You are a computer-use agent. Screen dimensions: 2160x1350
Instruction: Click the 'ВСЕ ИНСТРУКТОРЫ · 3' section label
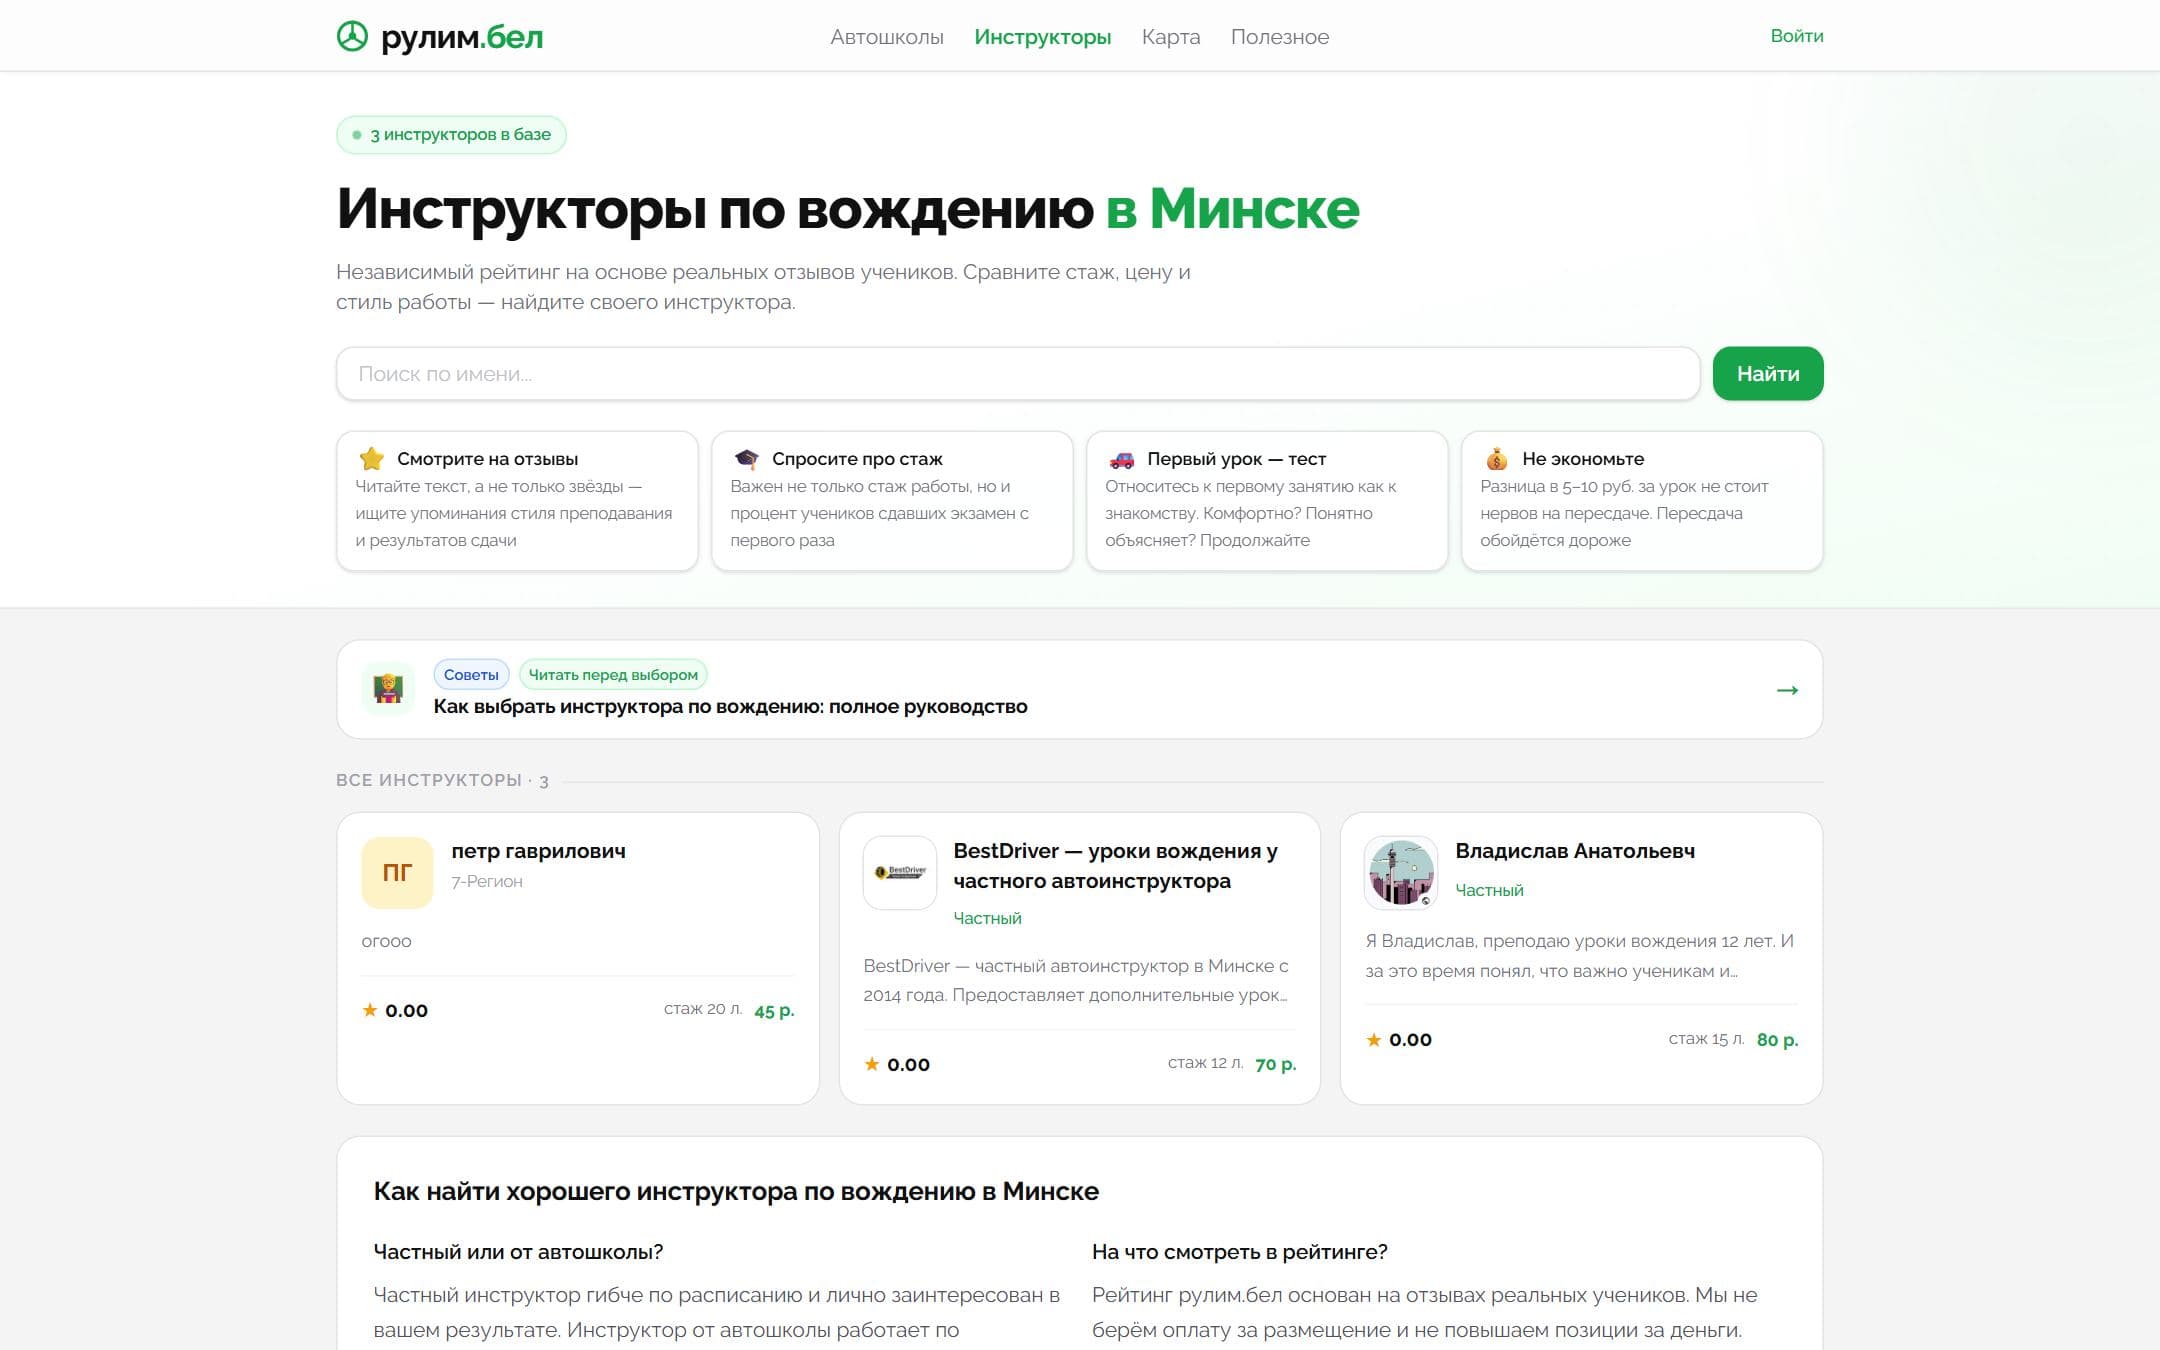(x=442, y=780)
